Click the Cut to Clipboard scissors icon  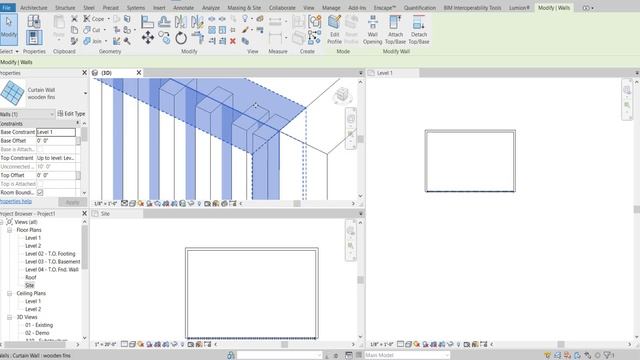click(74, 19)
